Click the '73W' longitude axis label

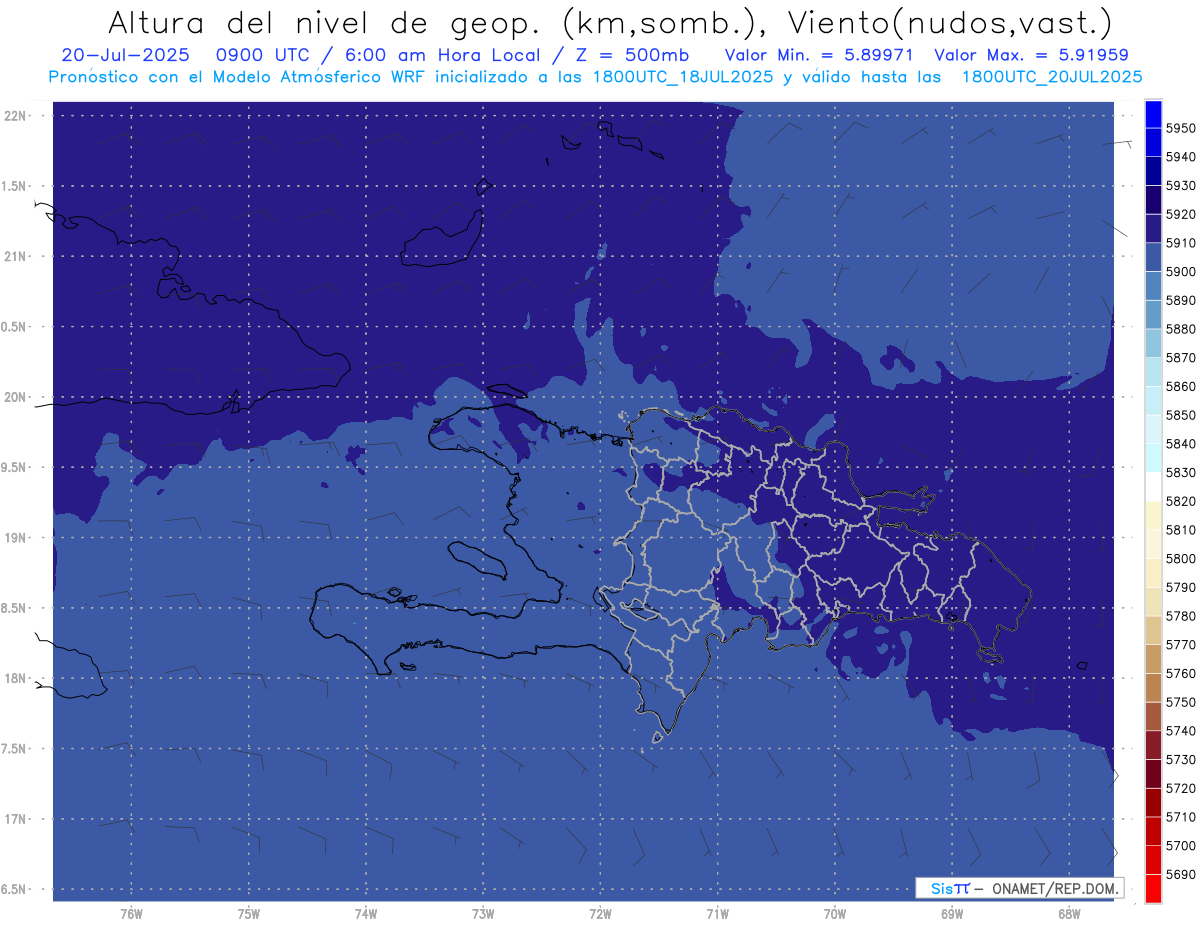[483, 914]
